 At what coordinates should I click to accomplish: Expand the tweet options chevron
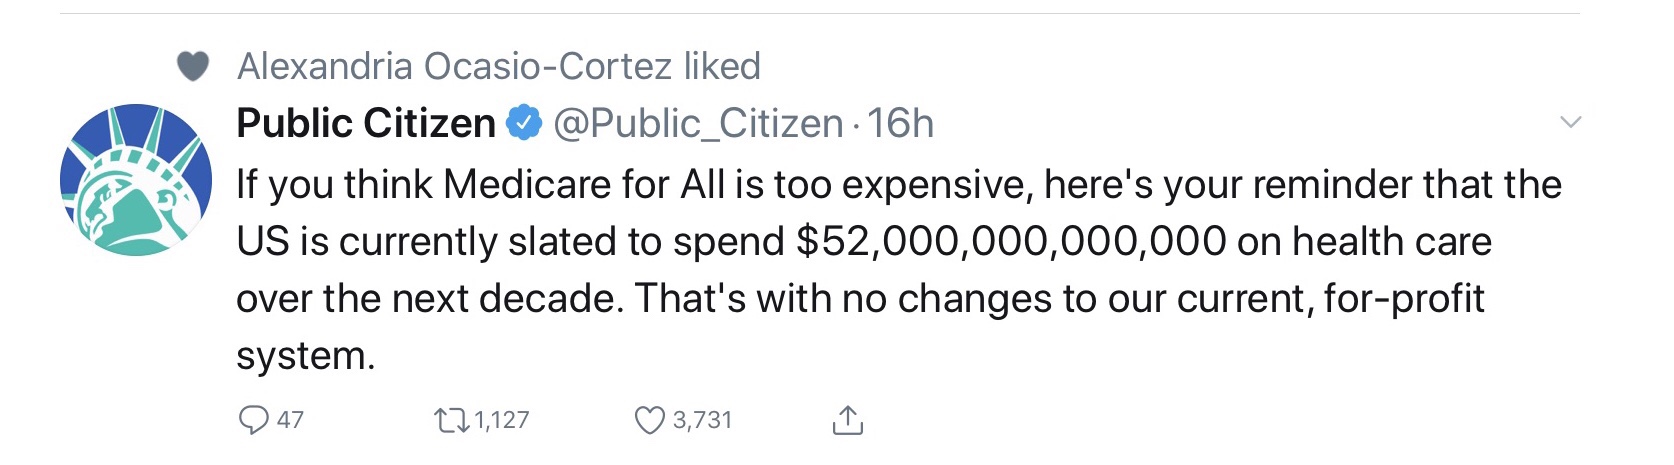(1570, 123)
